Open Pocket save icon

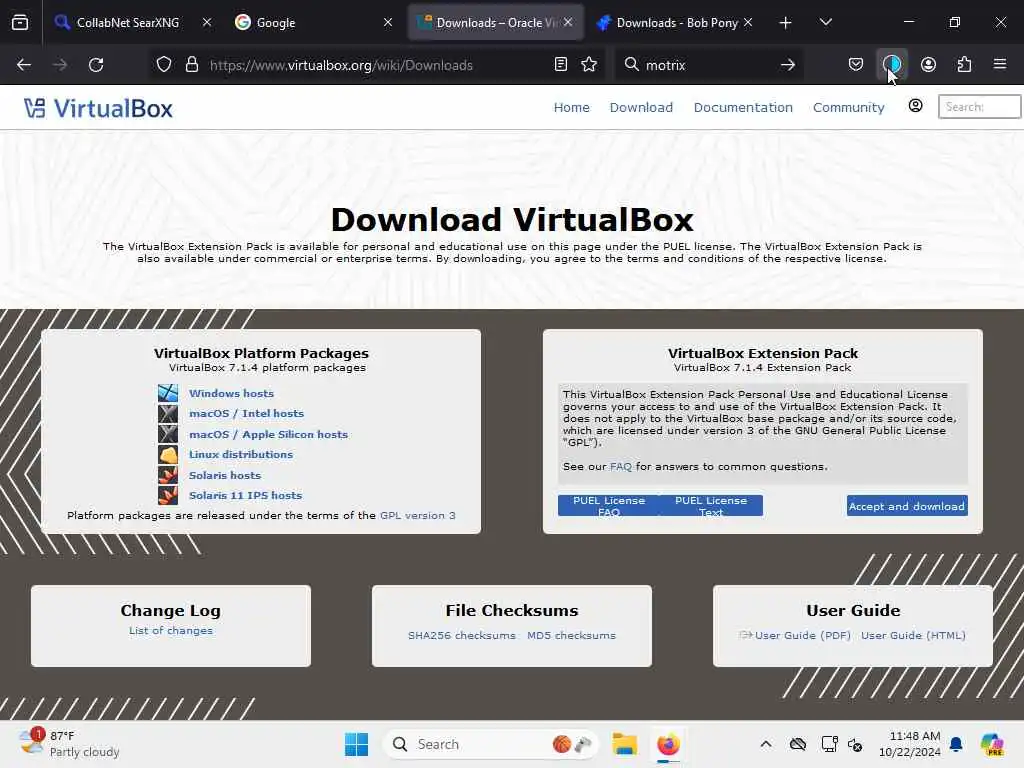(x=856, y=65)
